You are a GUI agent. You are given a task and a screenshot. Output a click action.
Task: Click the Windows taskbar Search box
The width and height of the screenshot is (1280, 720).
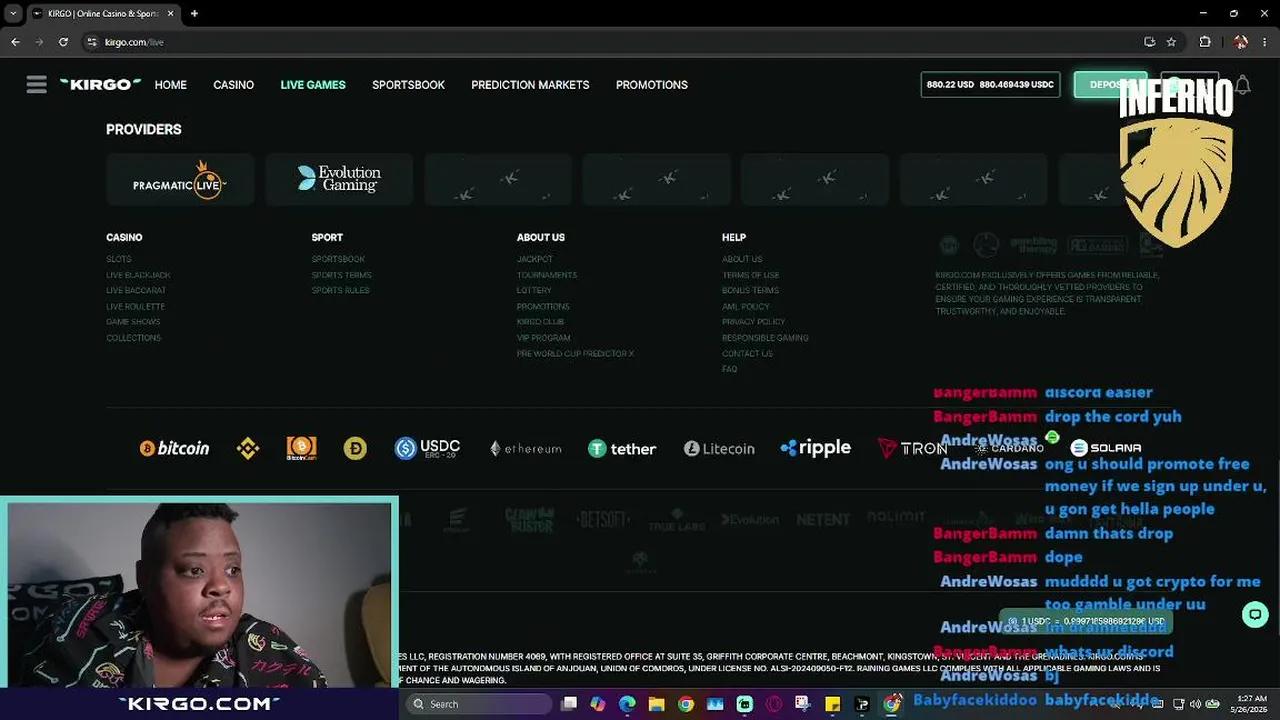coord(480,704)
